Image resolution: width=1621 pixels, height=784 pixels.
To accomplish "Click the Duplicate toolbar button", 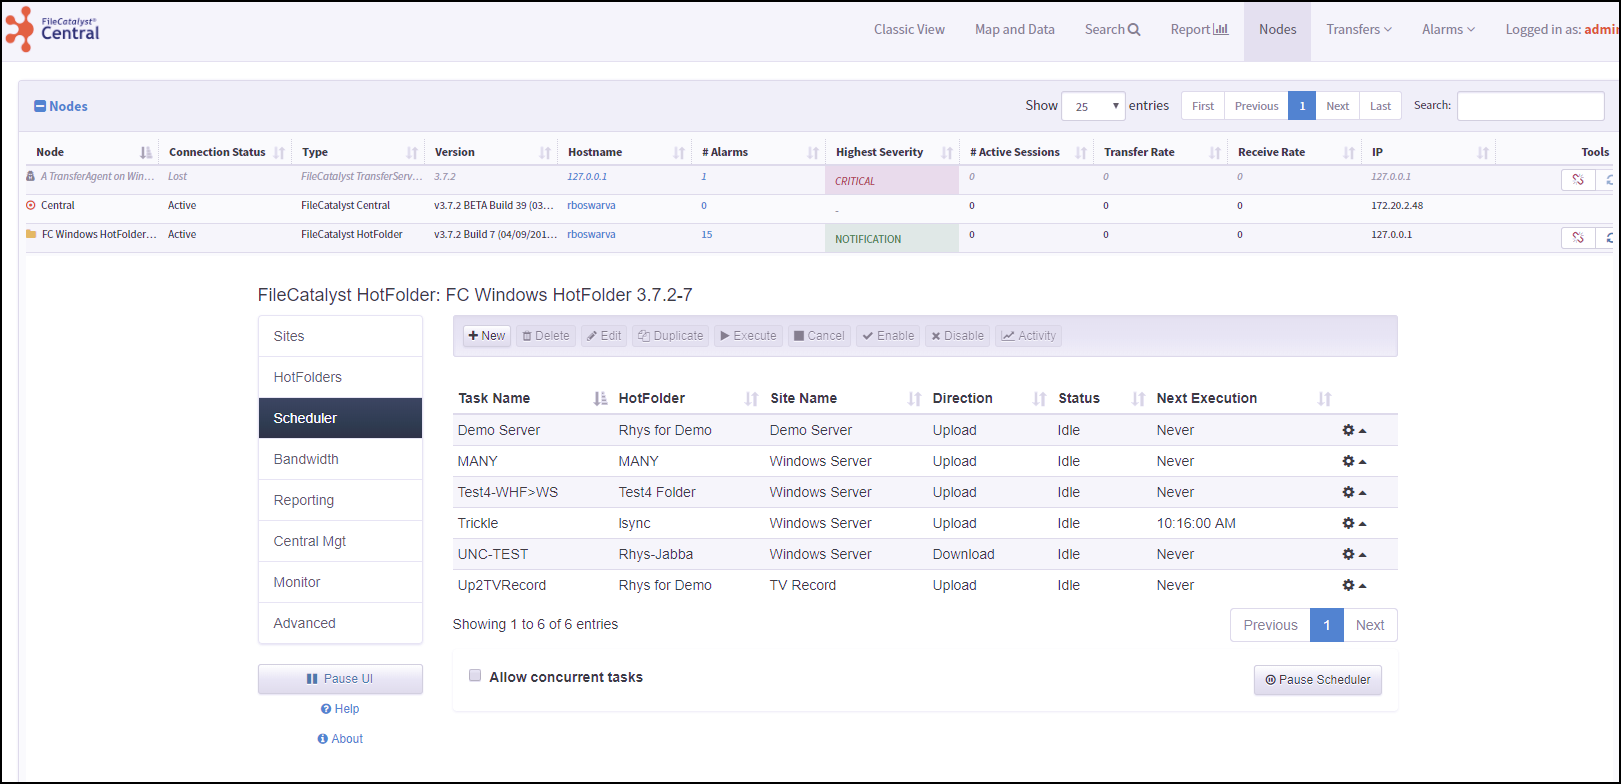I will pyautogui.click(x=670, y=336).
